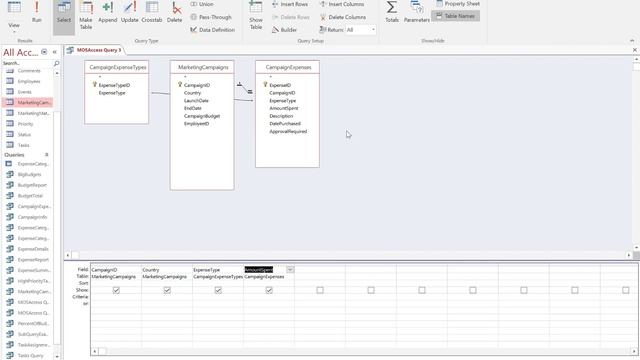This screenshot has width=640, height=360.
Task: Click Delete Columns in Query Setup
Action: click(x=343, y=17)
